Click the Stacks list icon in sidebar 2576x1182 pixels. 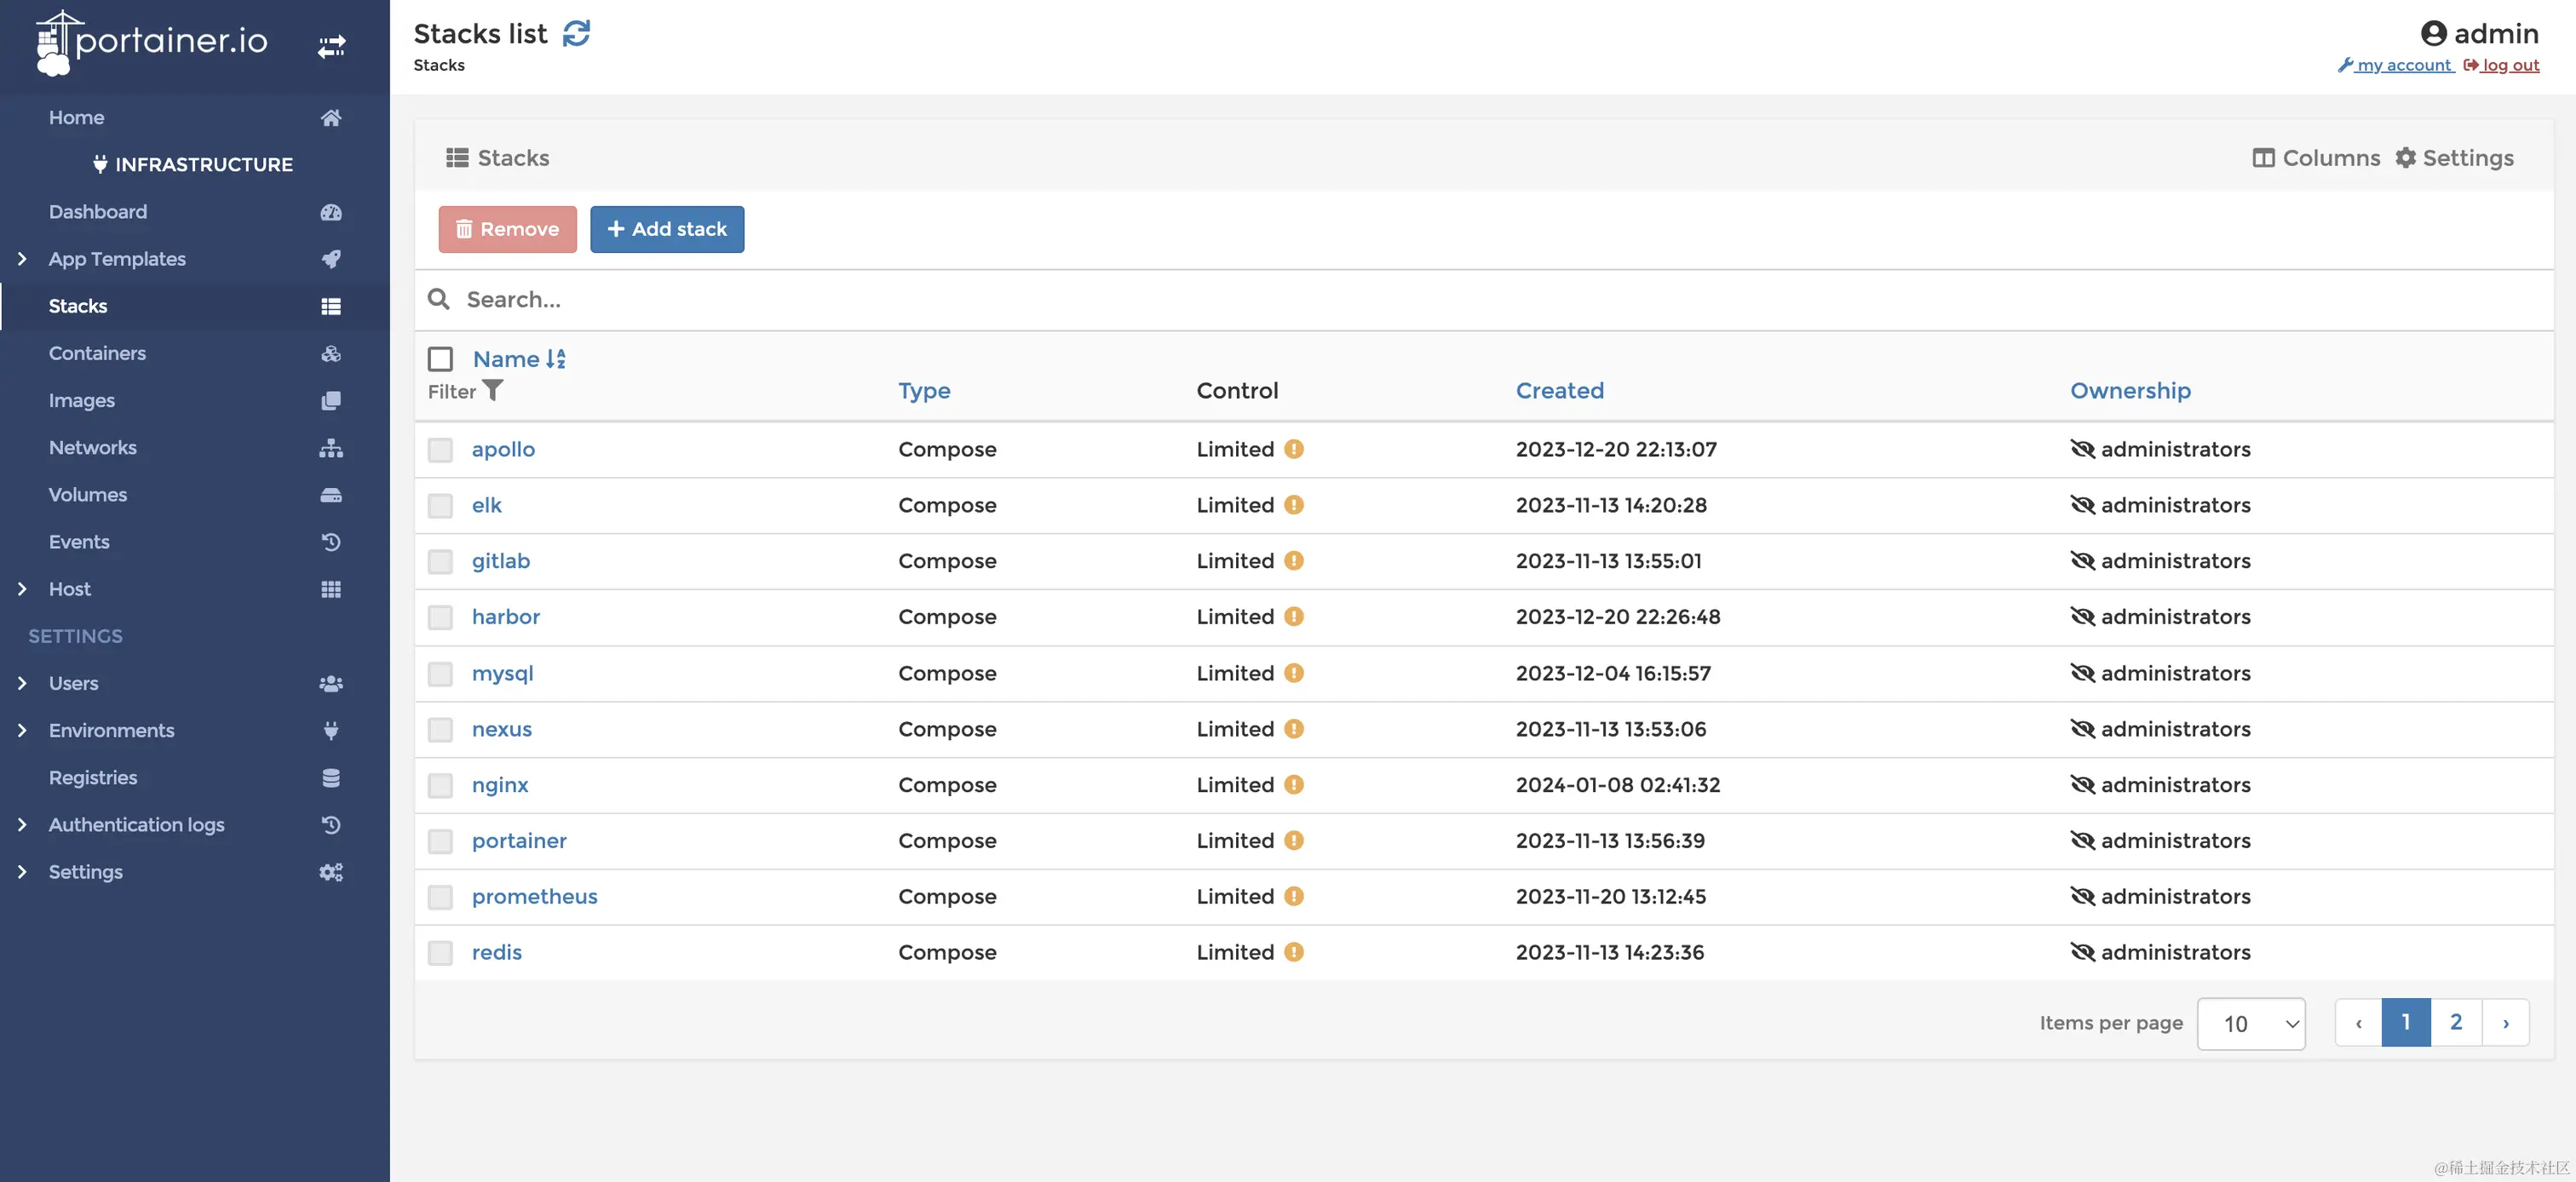331,306
